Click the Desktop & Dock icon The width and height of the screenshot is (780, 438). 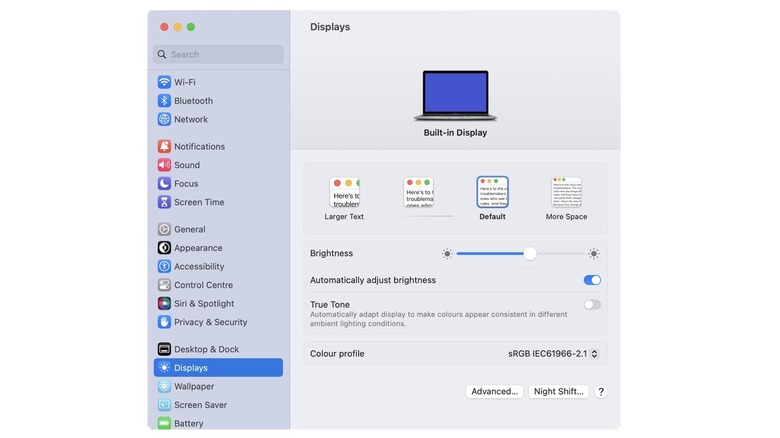point(164,349)
